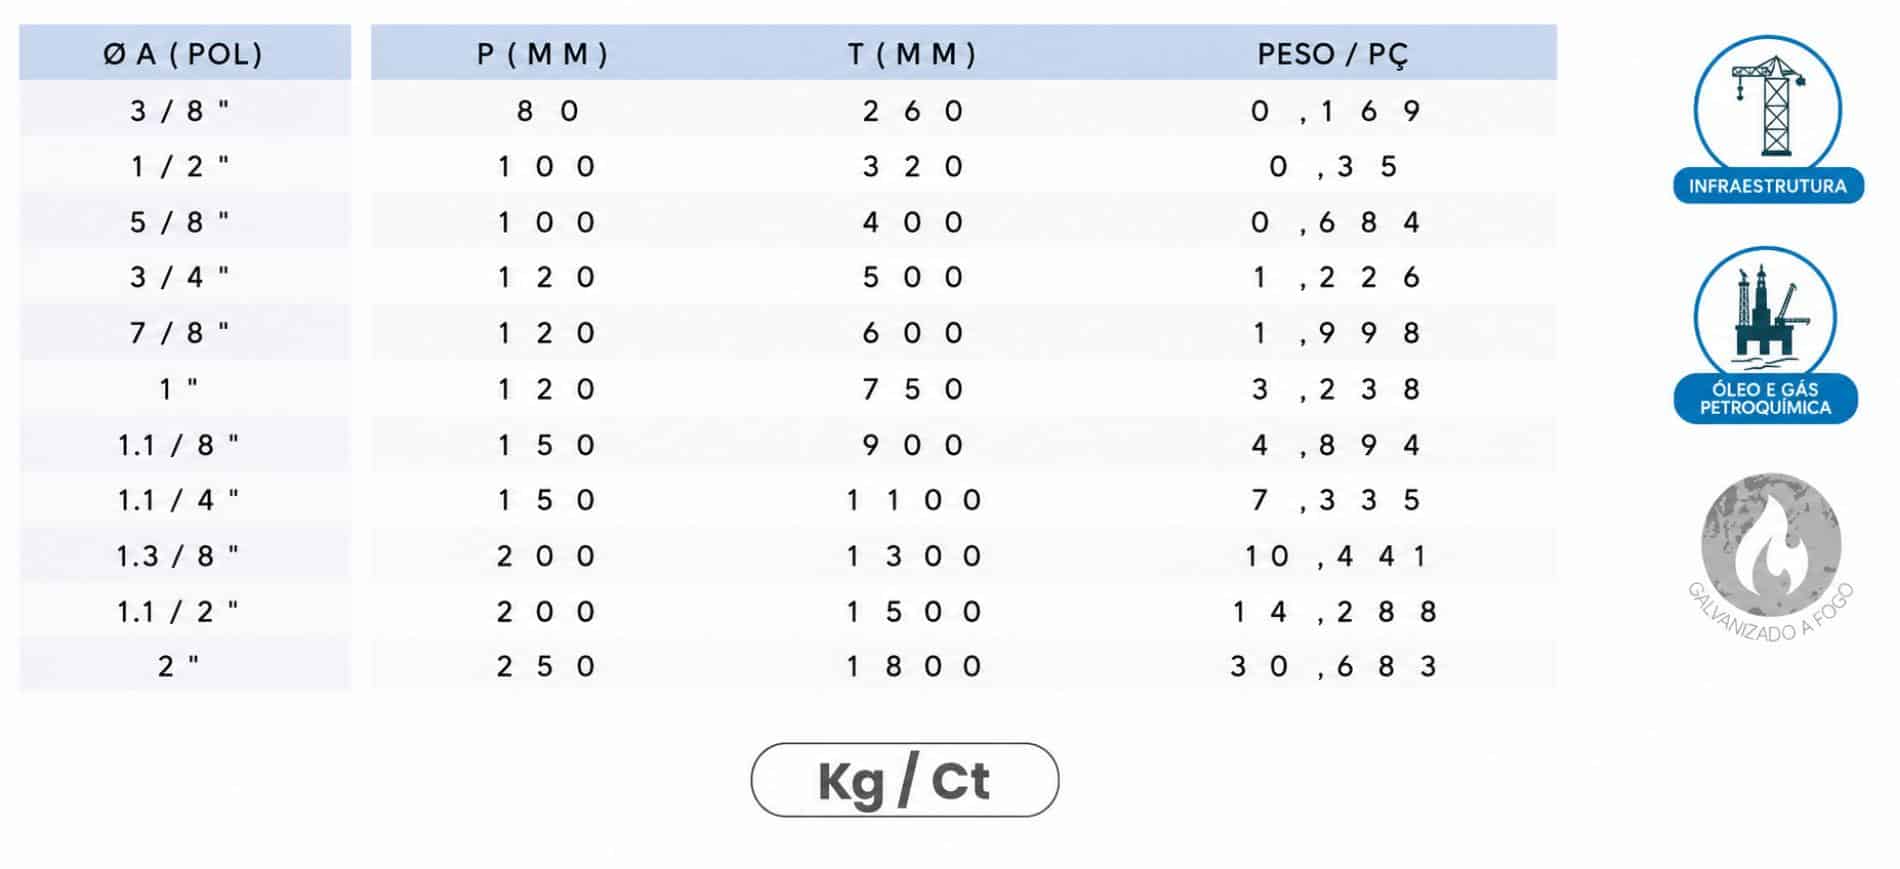The image size is (1900, 869).
Task: Select the ÓLEO E GÁS PETROQUÍMICA label badge
Action: pyautogui.click(x=1766, y=398)
